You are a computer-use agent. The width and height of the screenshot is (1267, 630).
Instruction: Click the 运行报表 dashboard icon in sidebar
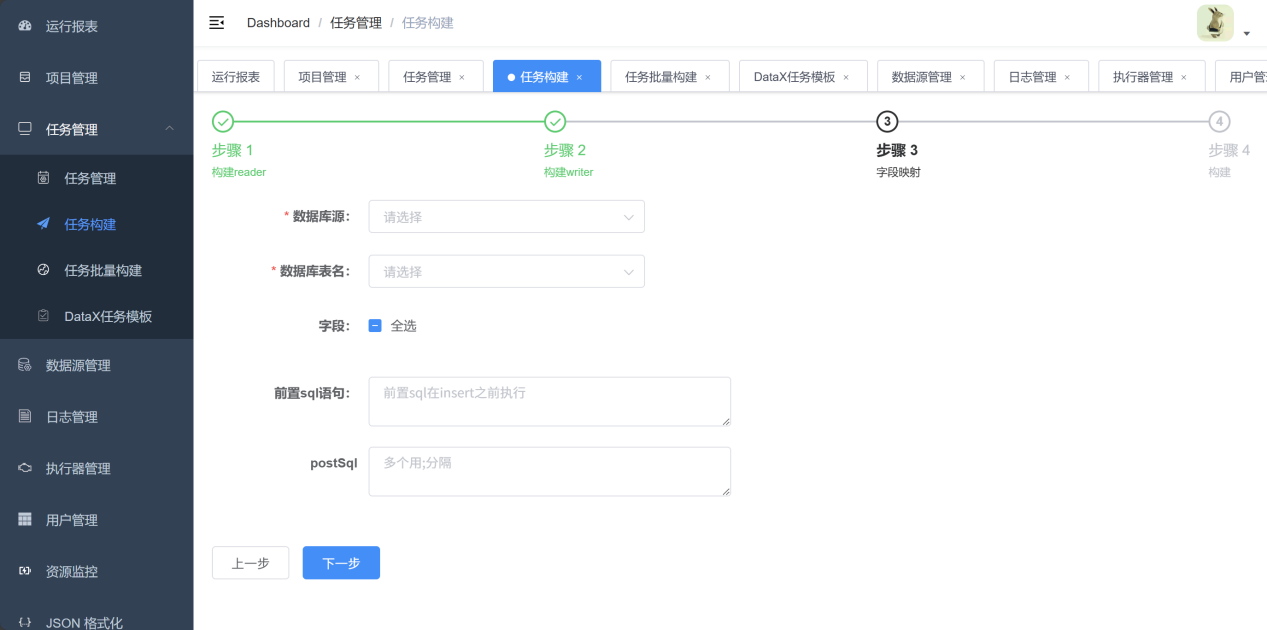(25, 26)
